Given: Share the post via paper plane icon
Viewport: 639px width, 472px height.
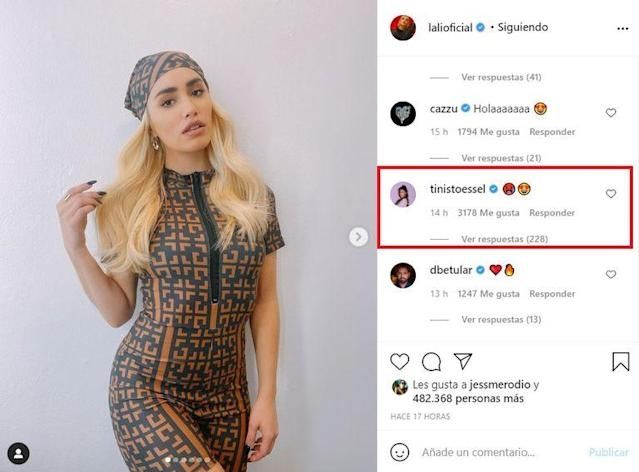Looking at the screenshot, I should (x=463, y=361).
